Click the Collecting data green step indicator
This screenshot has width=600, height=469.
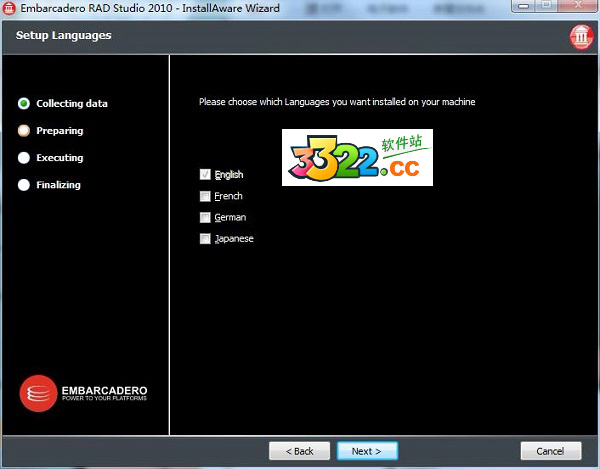(24, 103)
